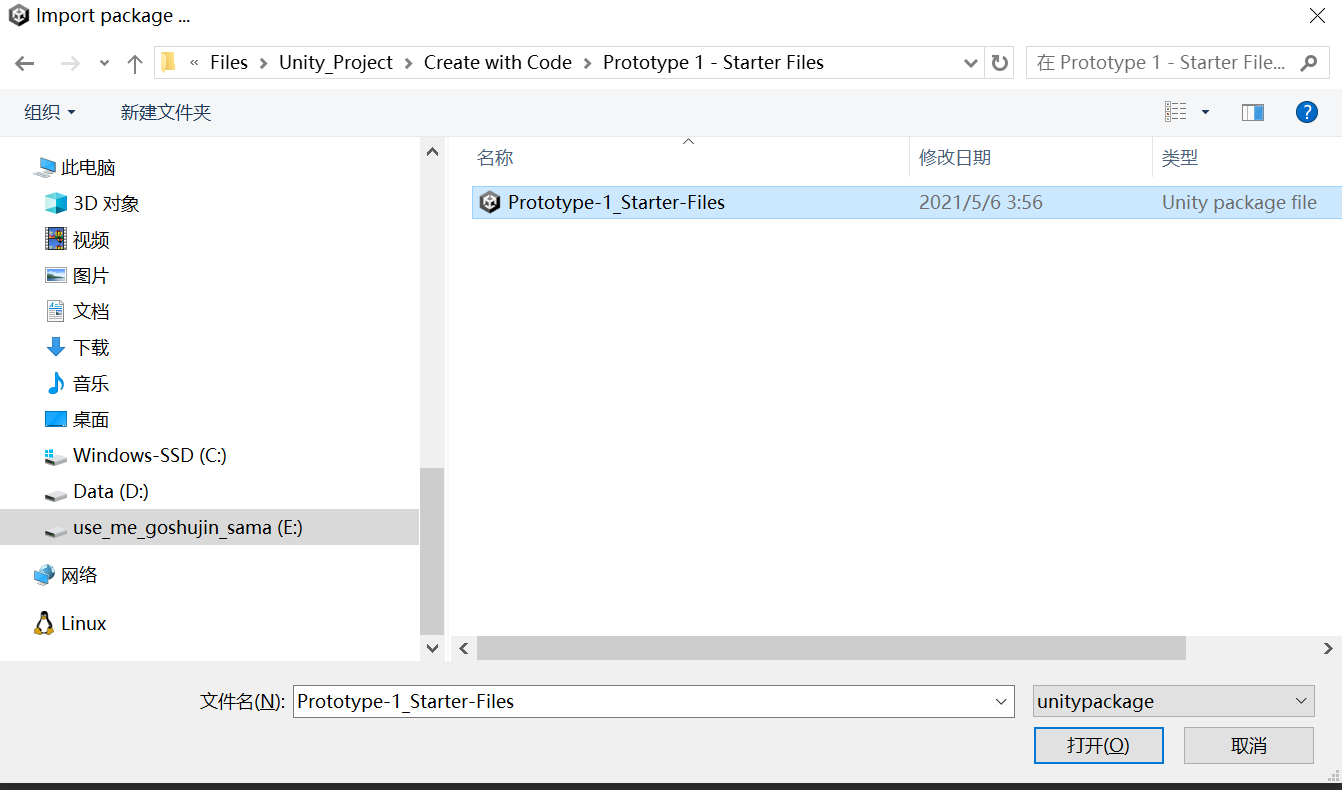Open the filename suggestions dropdown
Screen dimensions: 1342x790
pos(1002,701)
